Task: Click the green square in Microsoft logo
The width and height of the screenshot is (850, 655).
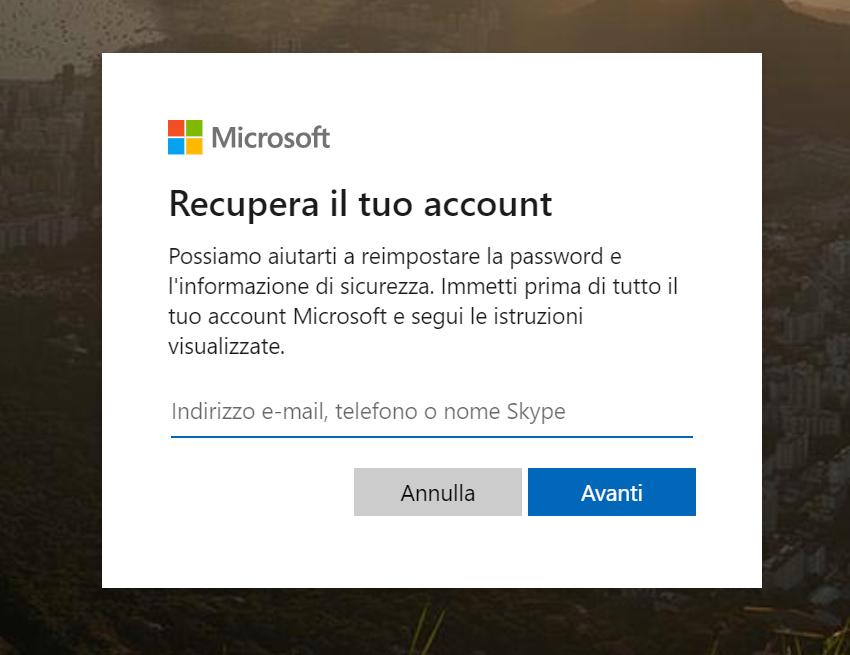Action: (x=194, y=128)
